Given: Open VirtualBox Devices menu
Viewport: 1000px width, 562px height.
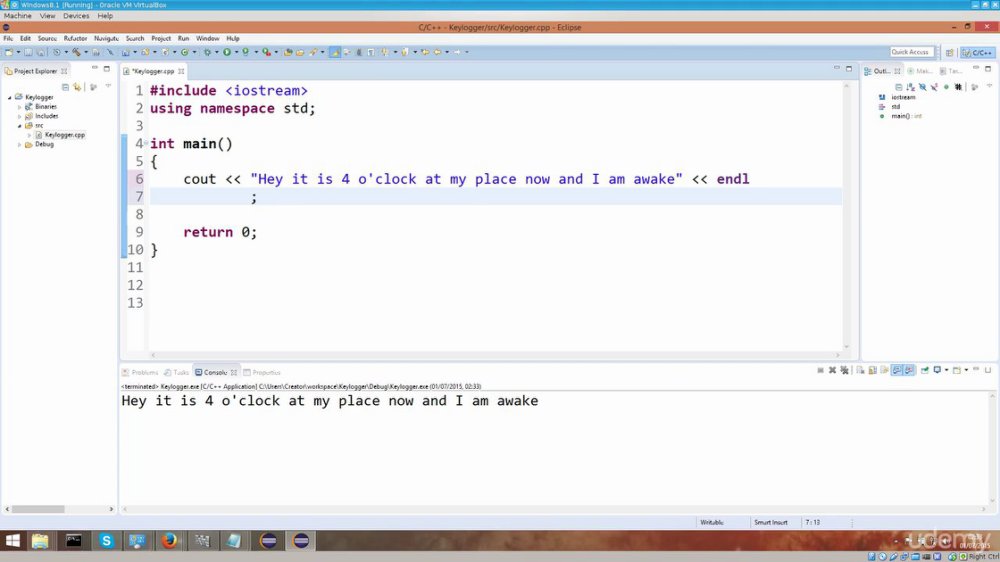Looking at the screenshot, I should pyautogui.click(x=76, y=15).
